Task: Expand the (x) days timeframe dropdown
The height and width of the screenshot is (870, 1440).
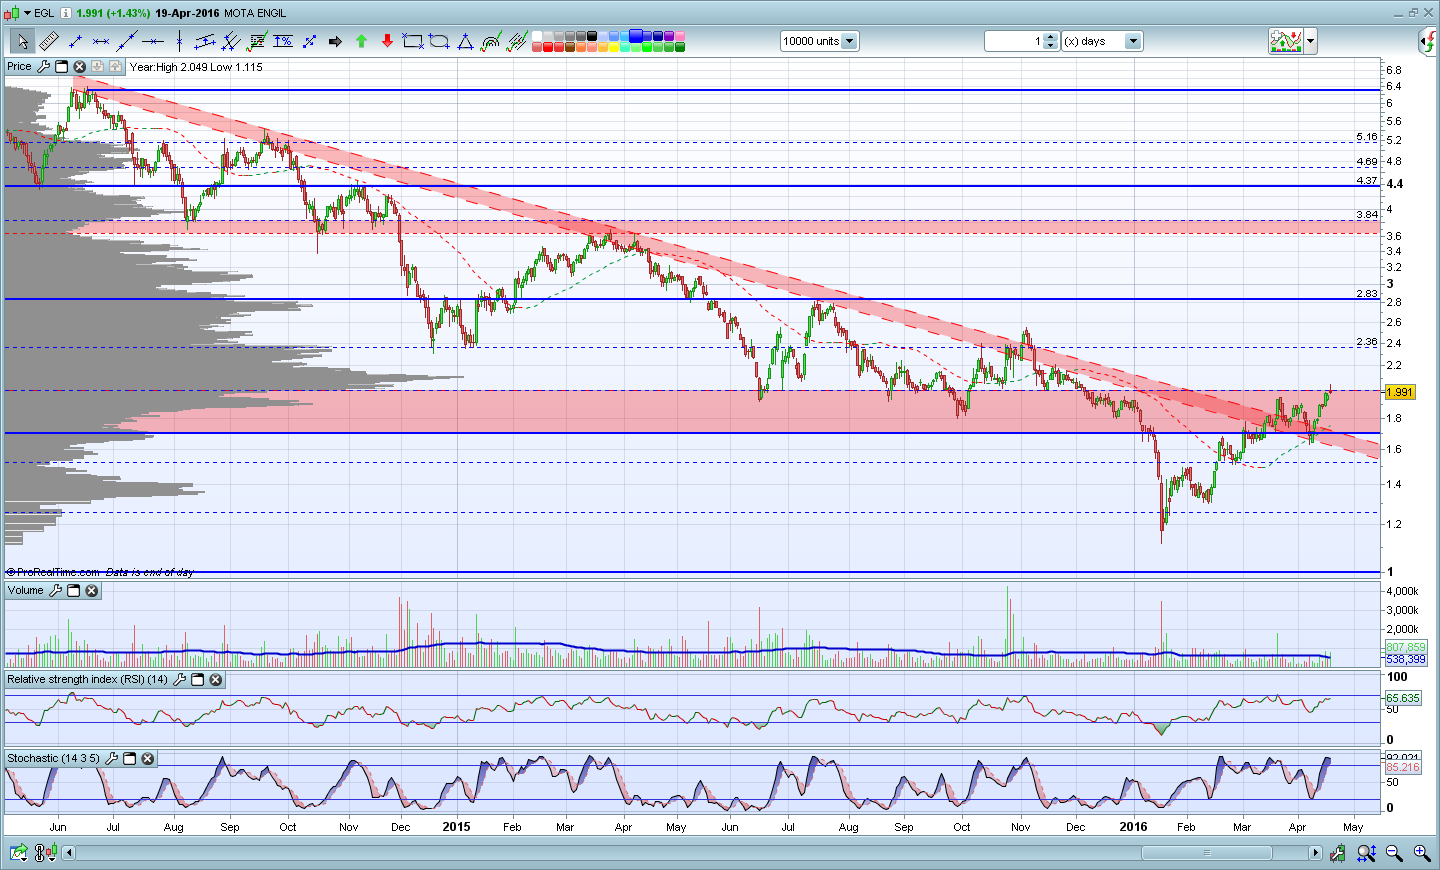Action: click(1132, 41)
